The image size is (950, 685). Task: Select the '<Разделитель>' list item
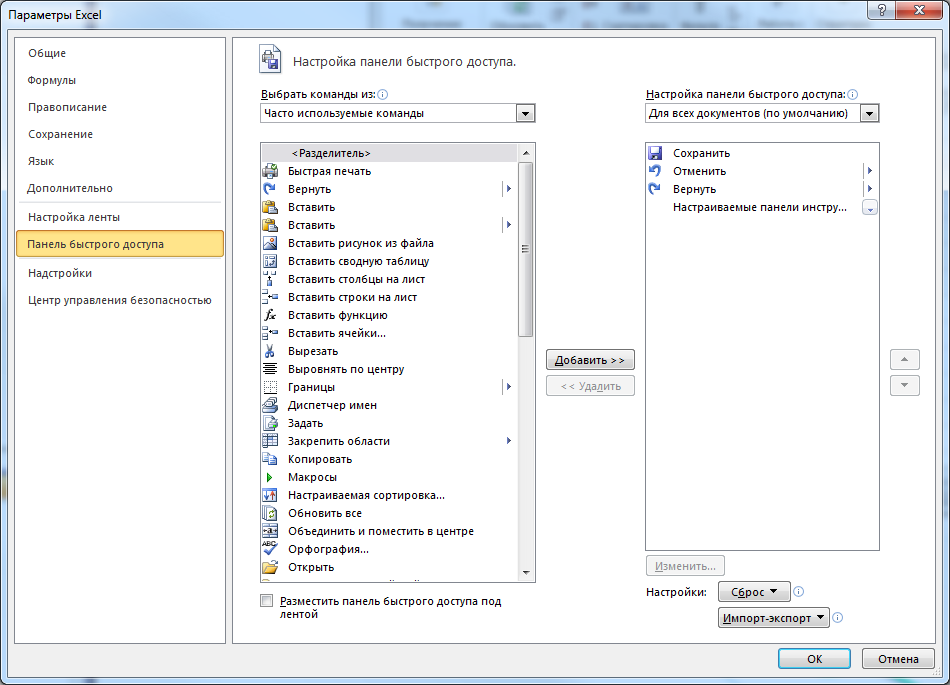[390, 153]
